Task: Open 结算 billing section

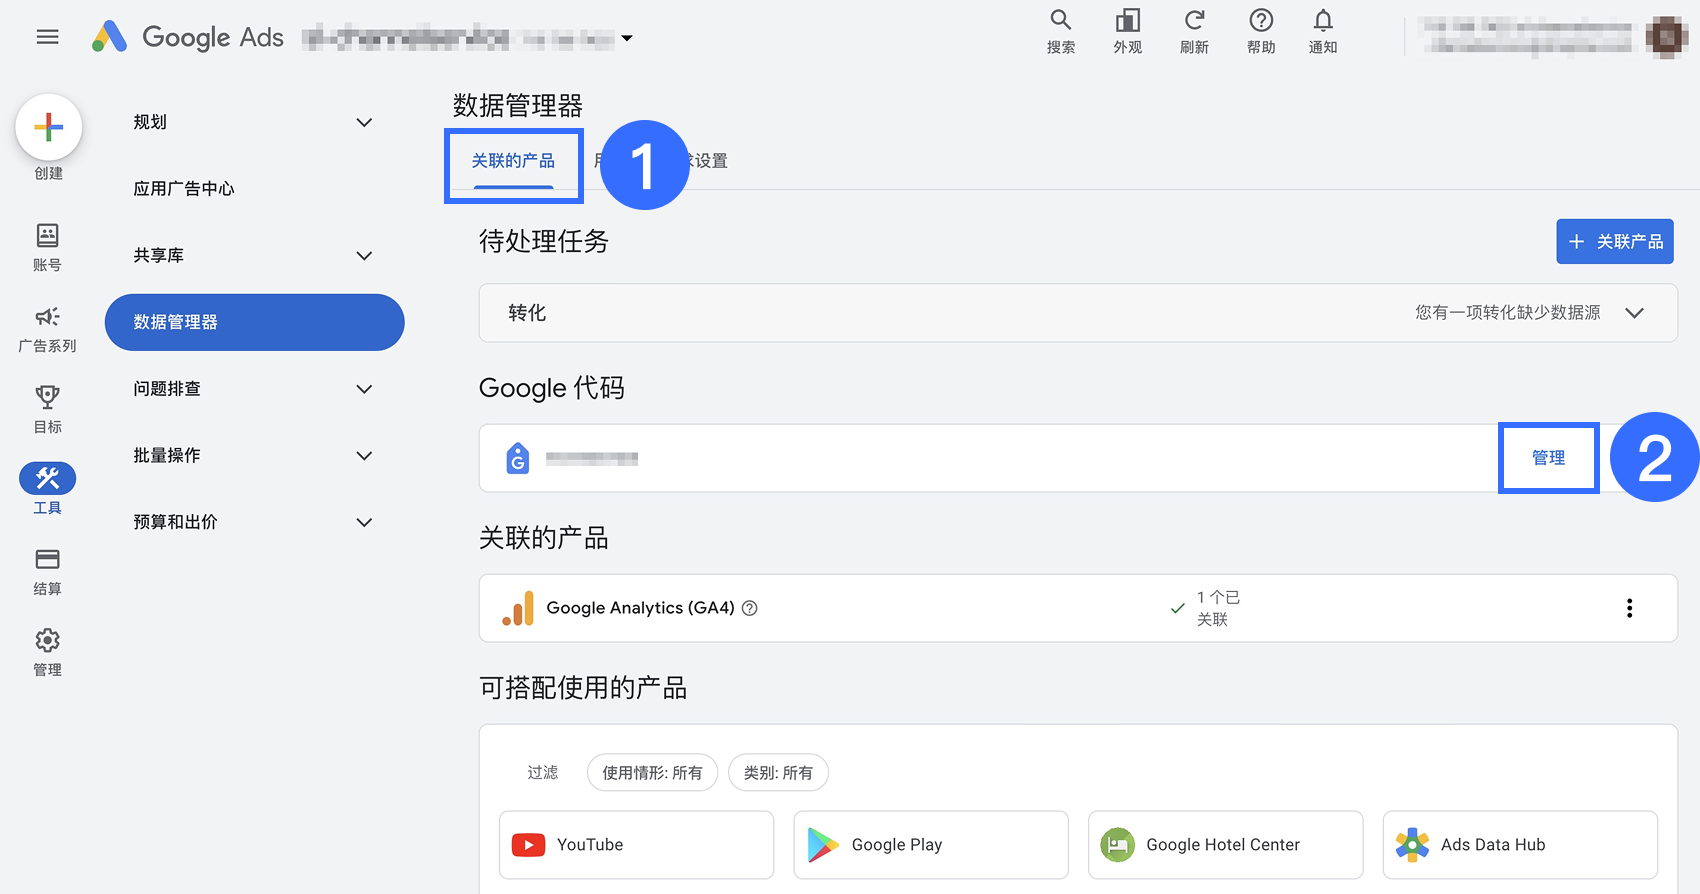Action: pyautogui.click(x=47, y=572)
